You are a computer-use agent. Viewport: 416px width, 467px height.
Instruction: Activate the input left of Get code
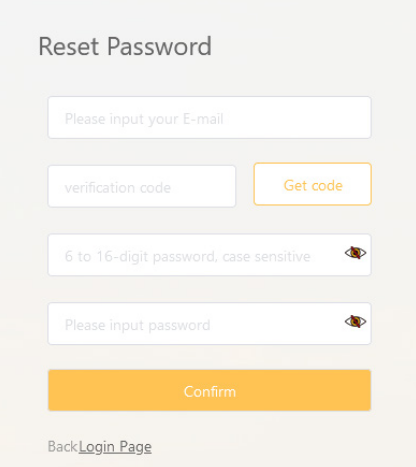pyautogui.click(x=142, y=186)
